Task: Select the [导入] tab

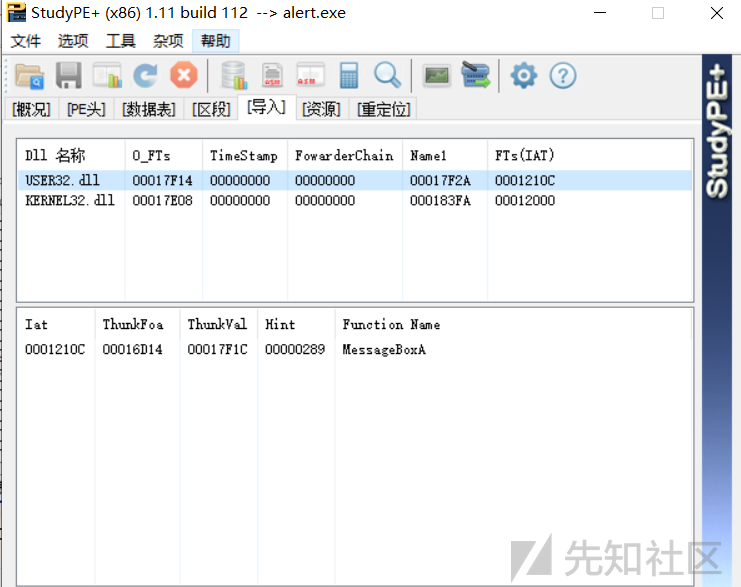Action: point(267,108)
